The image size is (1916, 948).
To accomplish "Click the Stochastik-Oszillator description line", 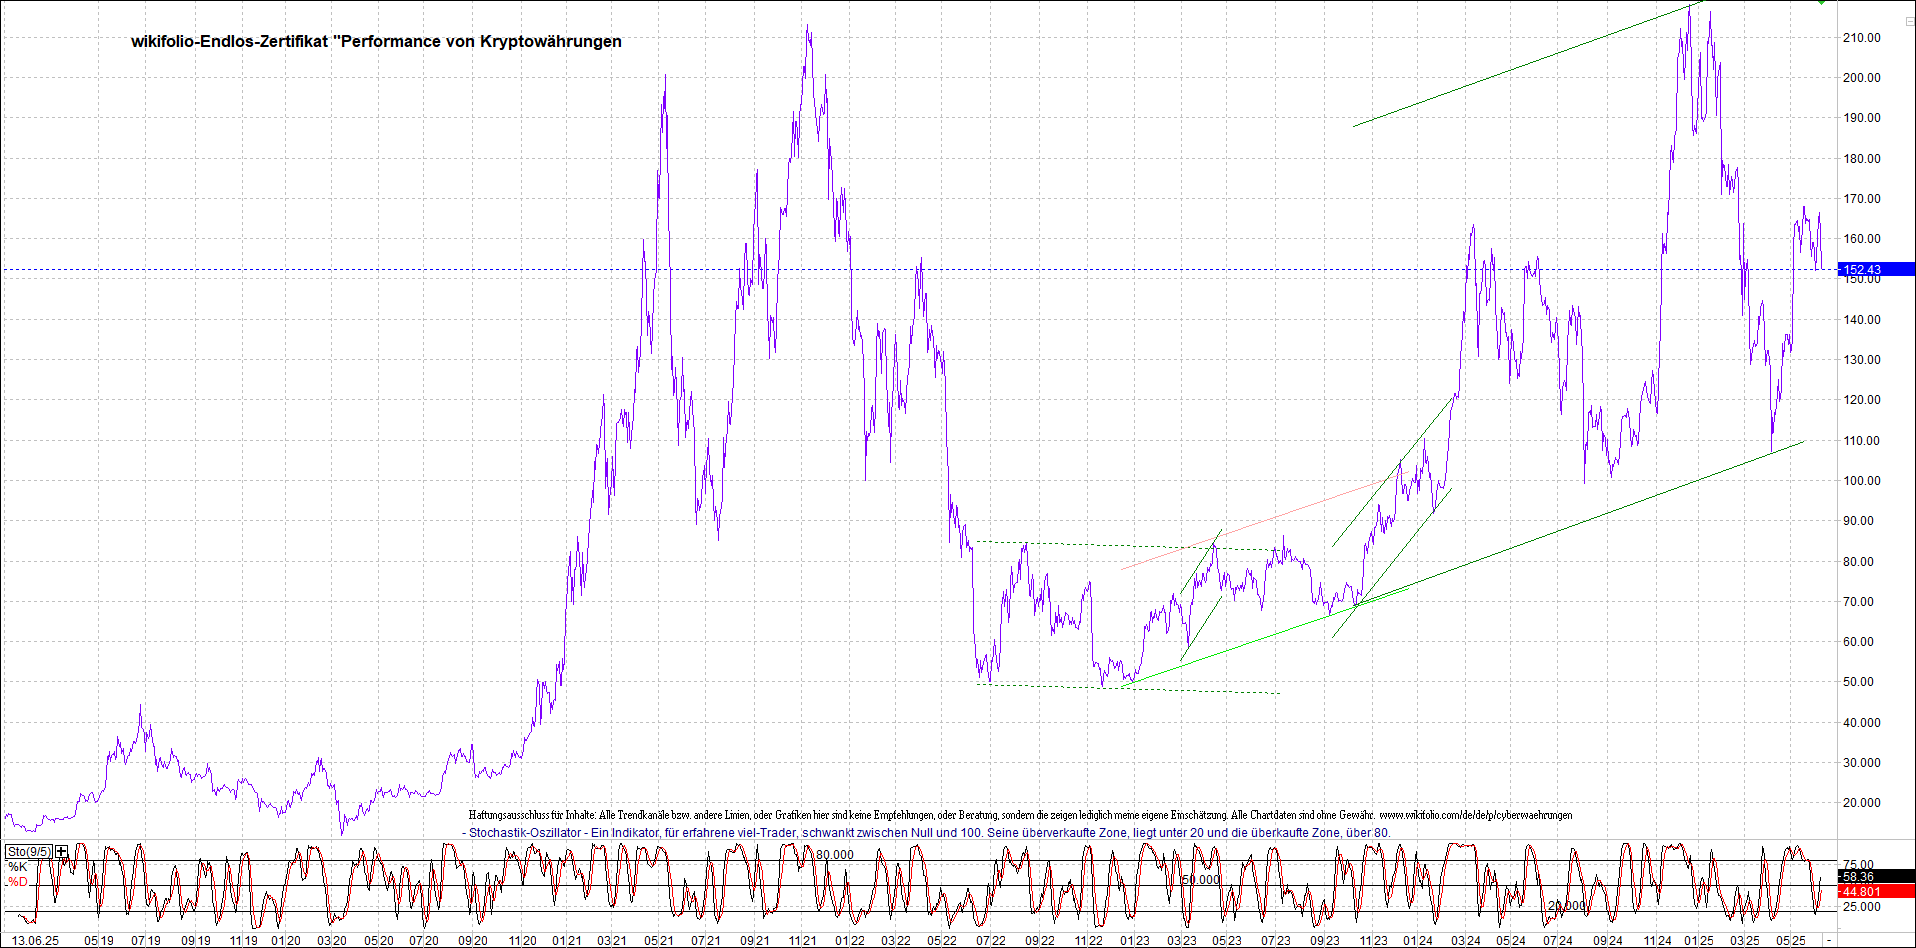I will point(926,832).
